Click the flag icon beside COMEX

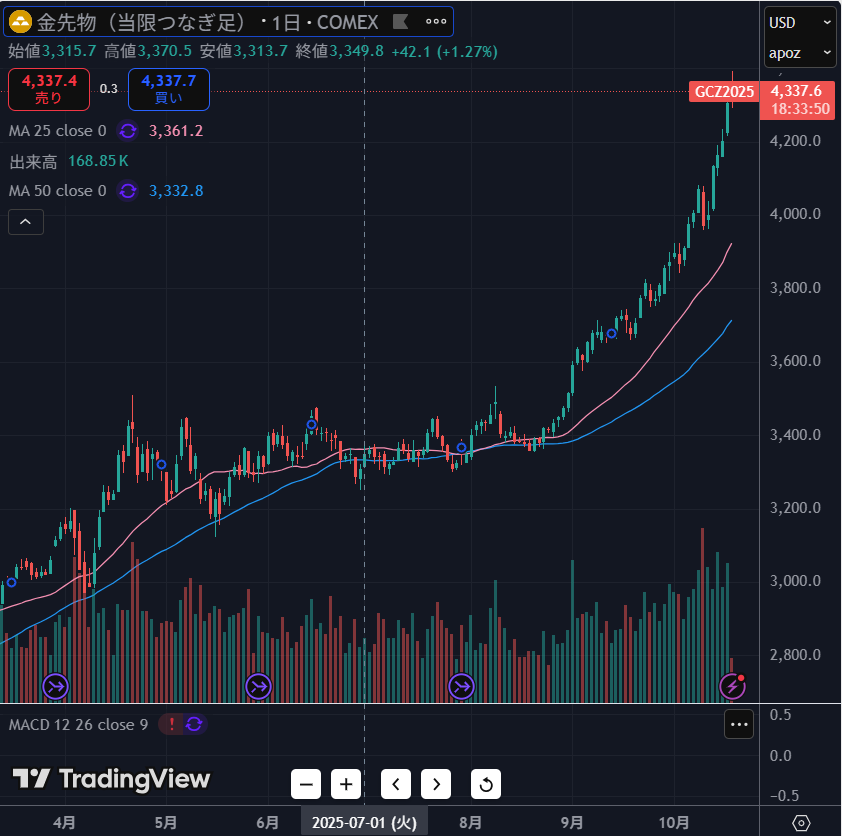(x=400, y=21)
